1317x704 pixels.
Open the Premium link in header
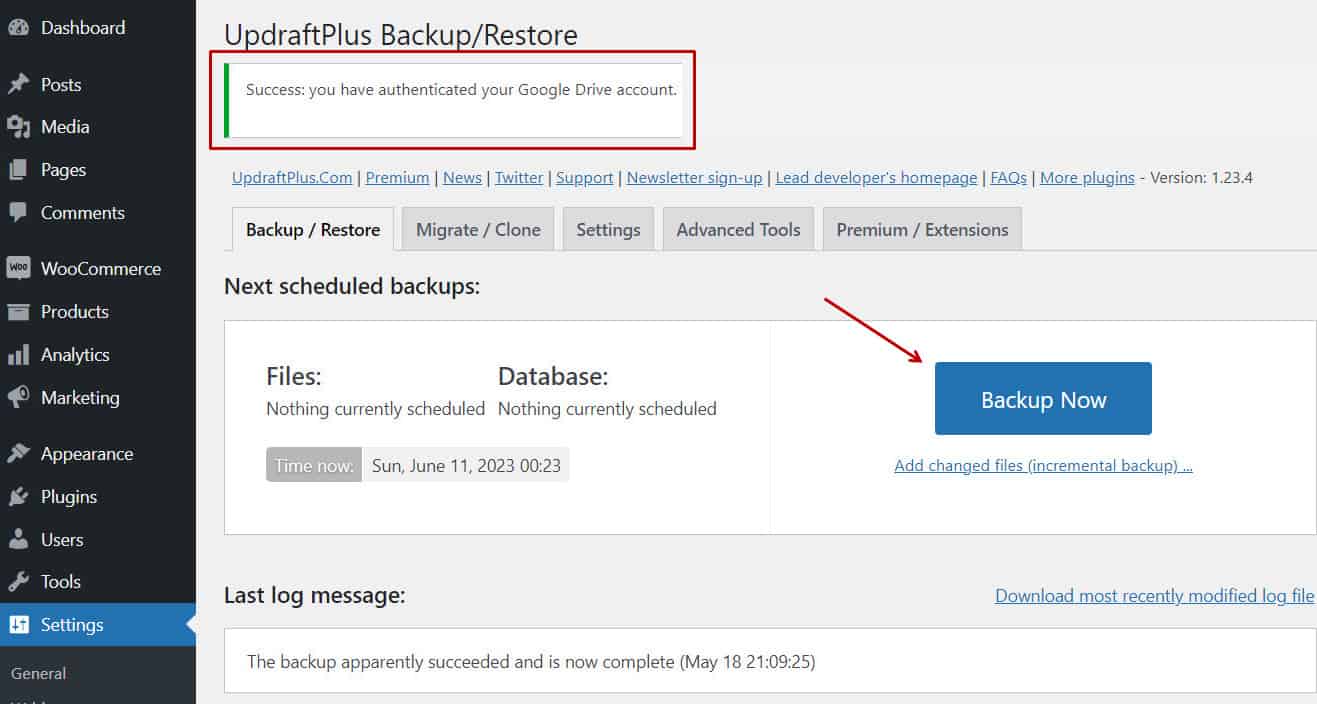click(x=397, y=178)
